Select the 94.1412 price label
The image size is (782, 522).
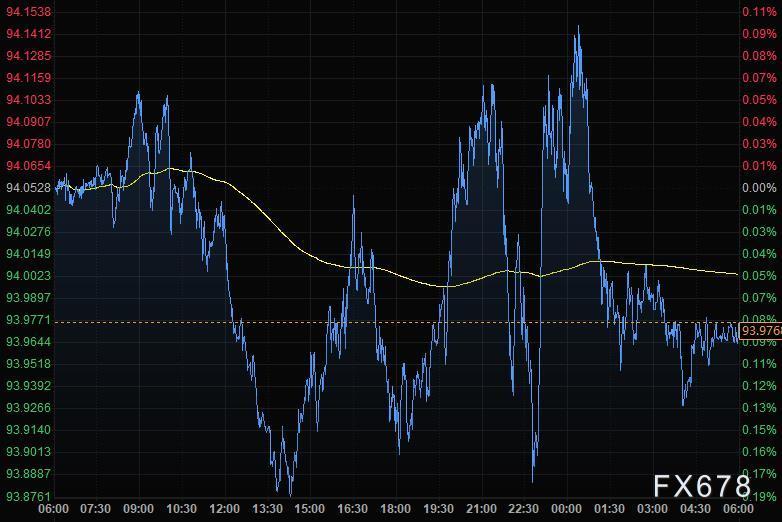(x=28, y=33)
